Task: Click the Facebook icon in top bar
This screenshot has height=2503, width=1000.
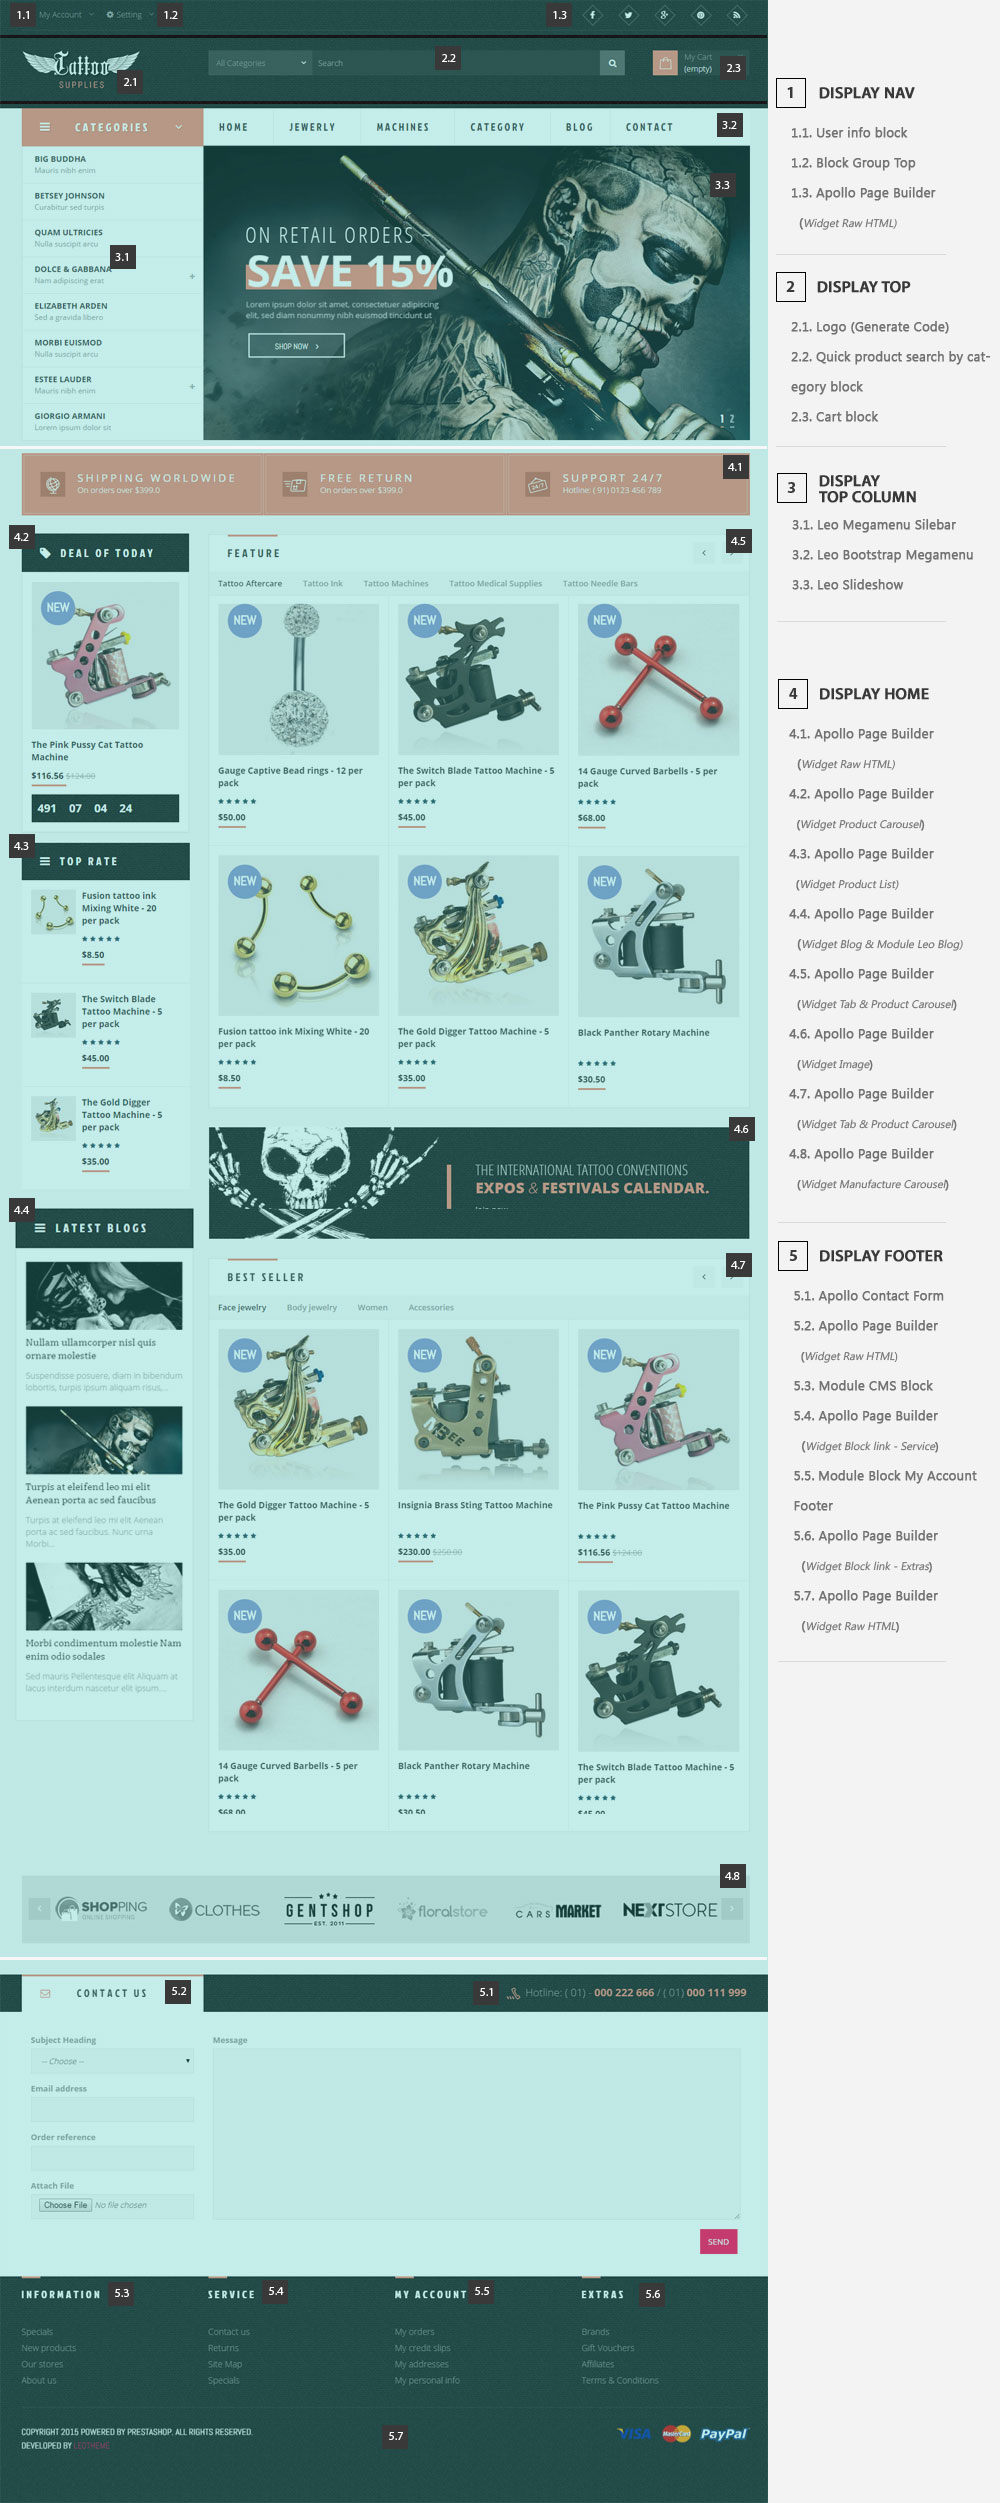Action: (592, 15)
